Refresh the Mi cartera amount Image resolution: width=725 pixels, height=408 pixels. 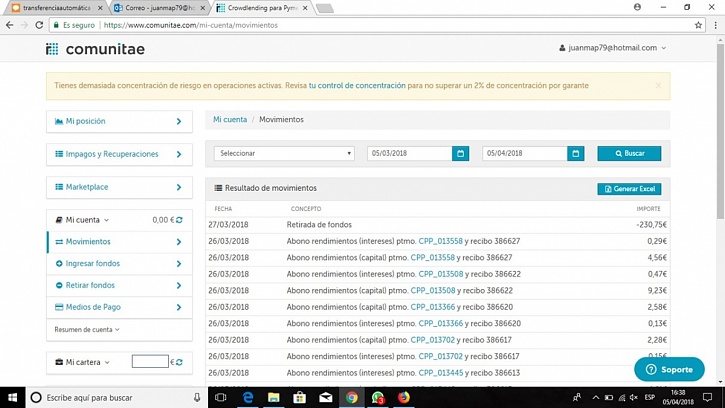pyautogui.click(x=180, y=362)
